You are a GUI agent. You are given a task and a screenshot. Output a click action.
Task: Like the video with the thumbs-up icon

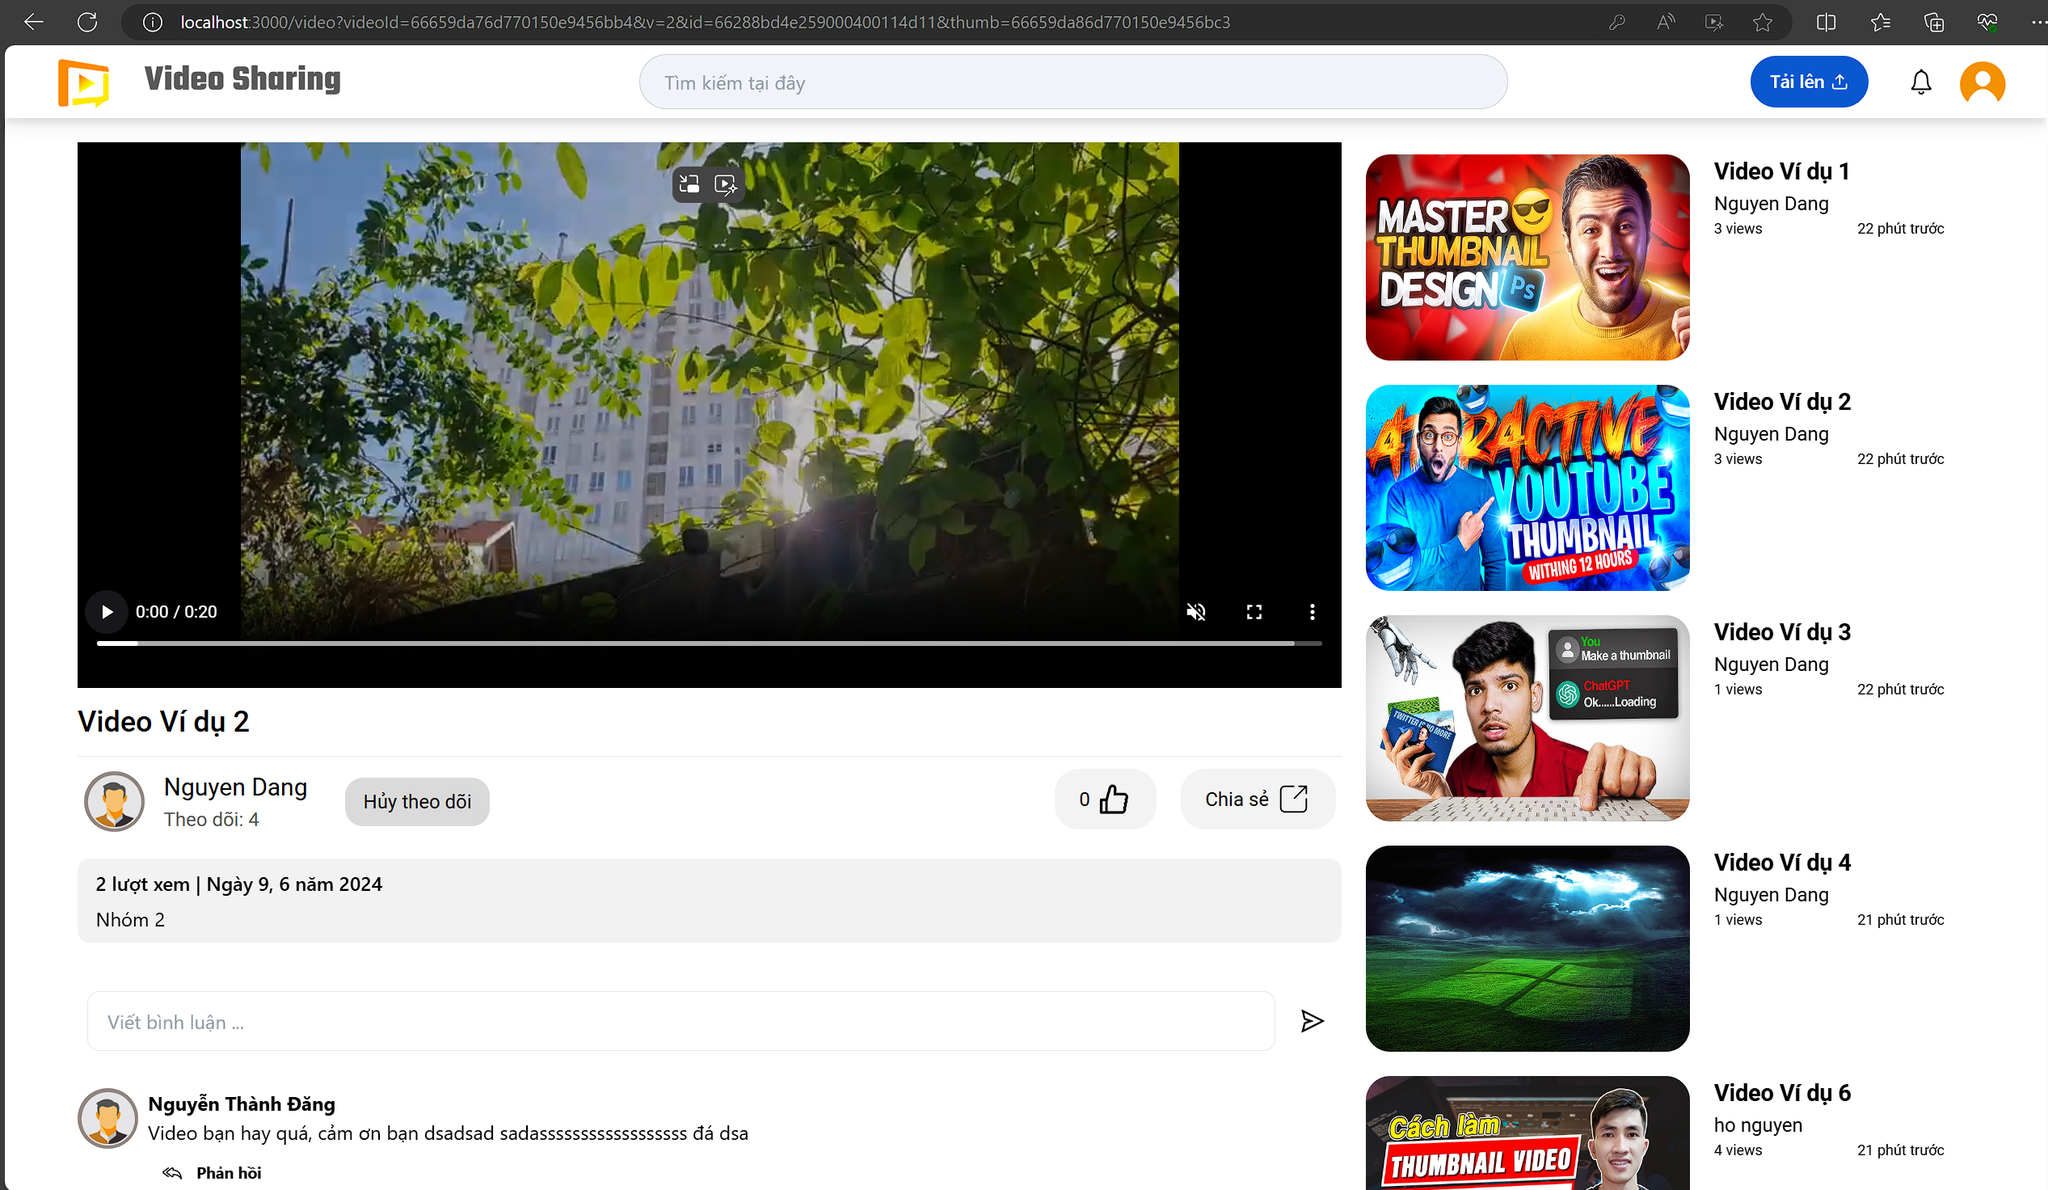coord(1113,799)
